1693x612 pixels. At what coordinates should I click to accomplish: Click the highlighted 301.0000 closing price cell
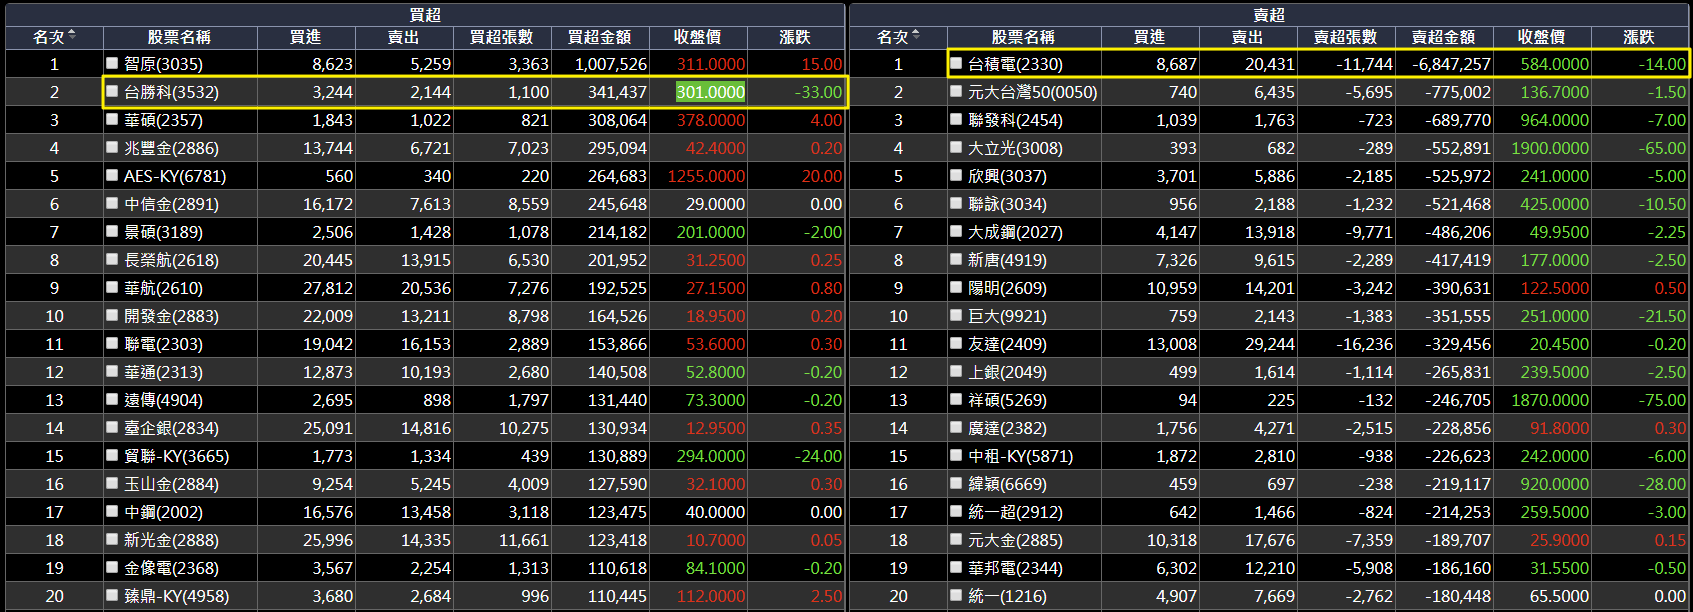click(x=710, y=92)
